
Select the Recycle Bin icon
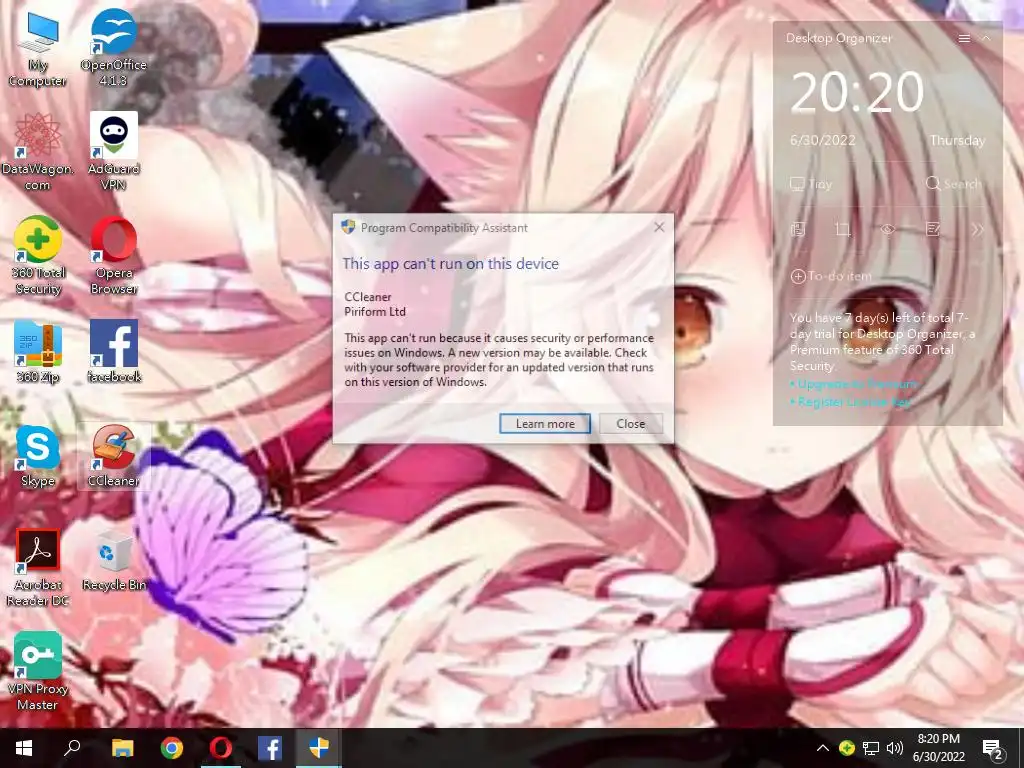coord(114,562)
